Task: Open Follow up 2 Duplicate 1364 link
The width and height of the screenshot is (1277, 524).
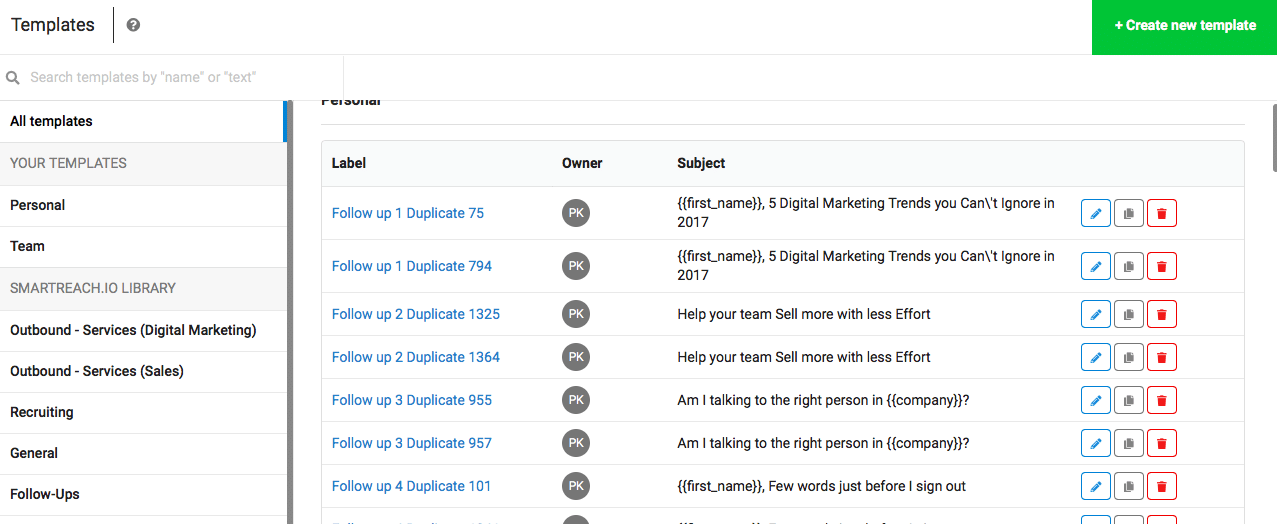Action: 416,357
